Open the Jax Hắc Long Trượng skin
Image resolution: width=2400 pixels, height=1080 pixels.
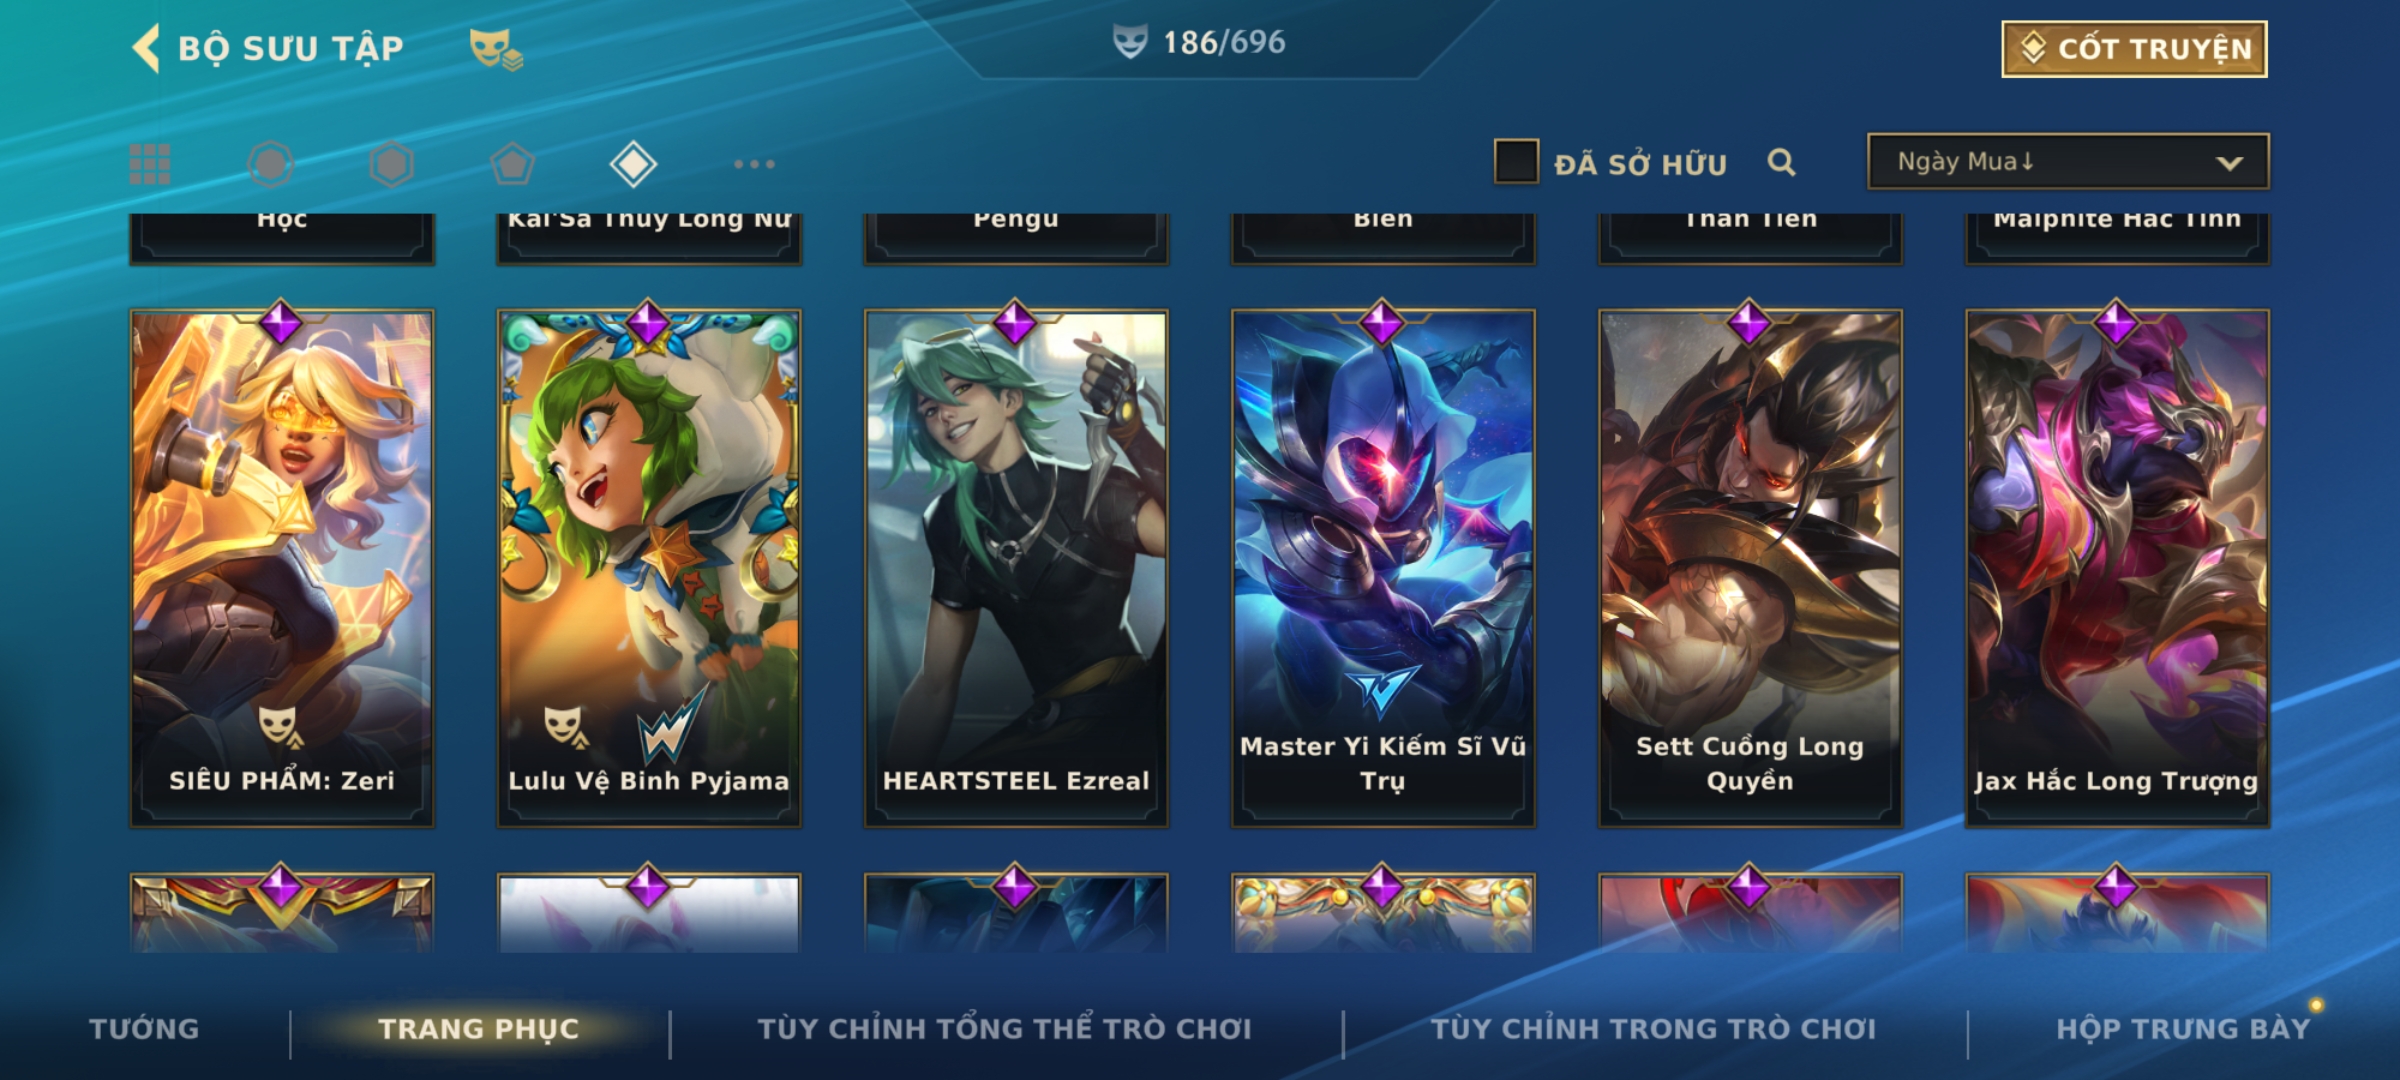pos(2117,568)
